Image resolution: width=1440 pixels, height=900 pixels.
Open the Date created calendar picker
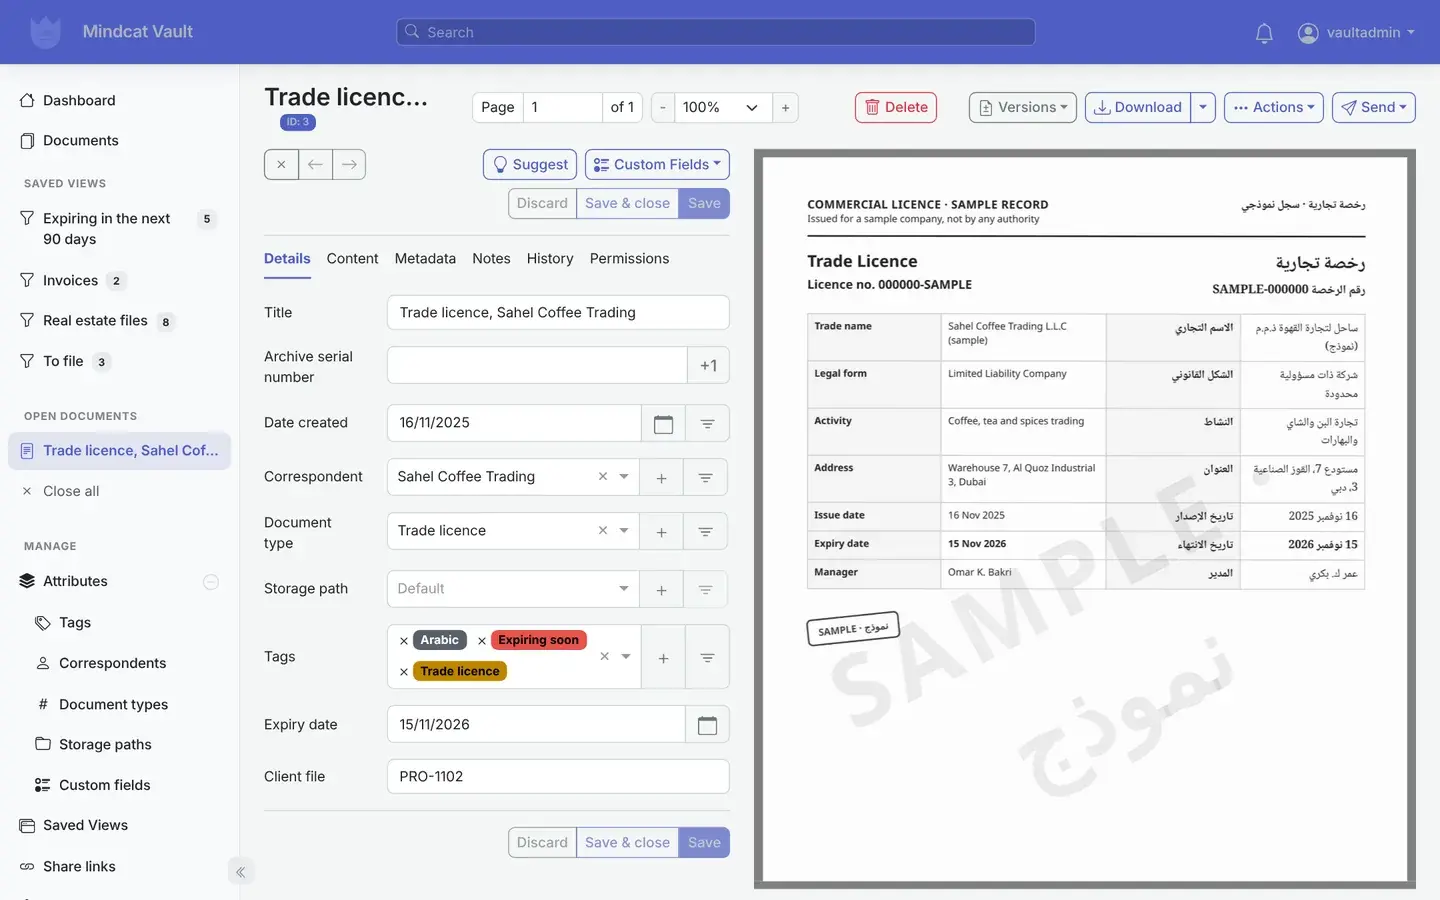pyautogui.click(x=663, y=423)
